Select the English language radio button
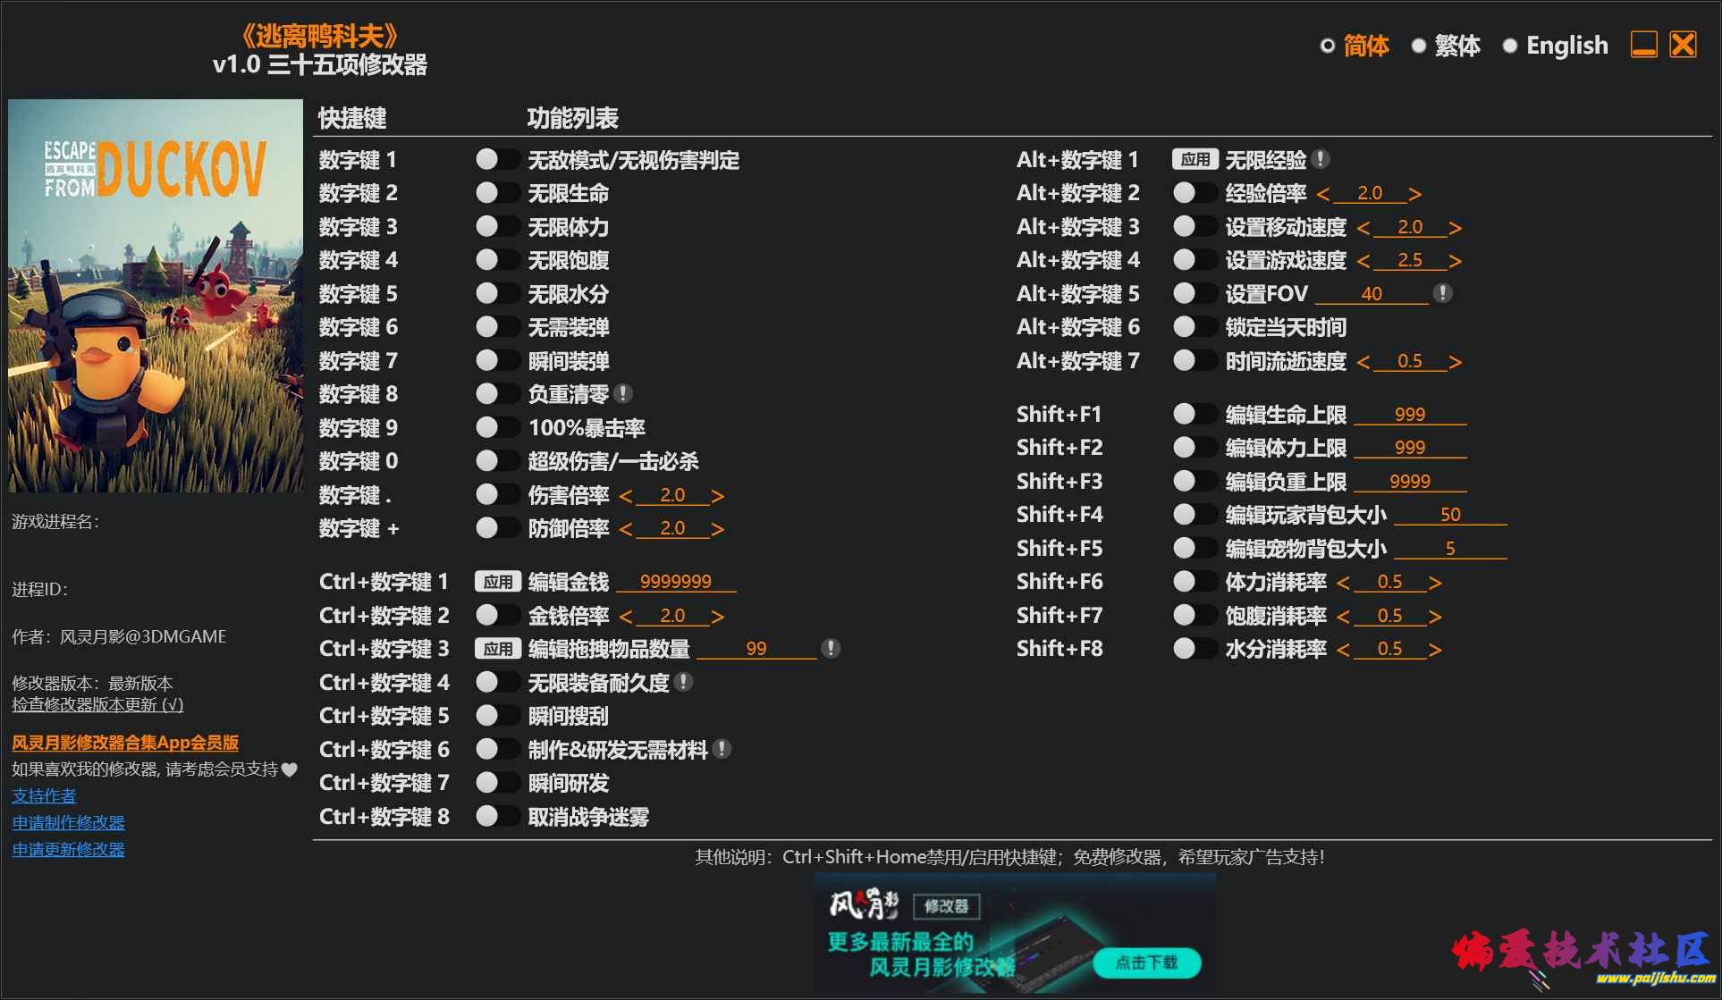This screenshot has height=1000, width=1722. [x=1510, y=46]
